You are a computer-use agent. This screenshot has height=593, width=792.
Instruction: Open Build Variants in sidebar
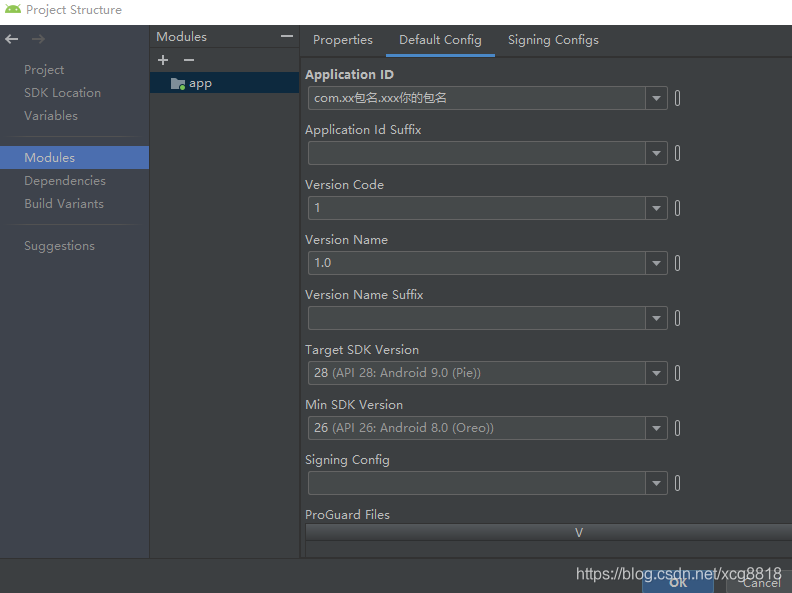(x=64, y=204)
